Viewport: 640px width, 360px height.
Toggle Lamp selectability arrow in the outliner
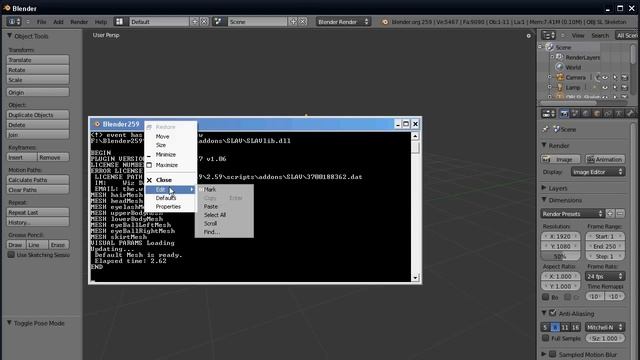[615, 87]
